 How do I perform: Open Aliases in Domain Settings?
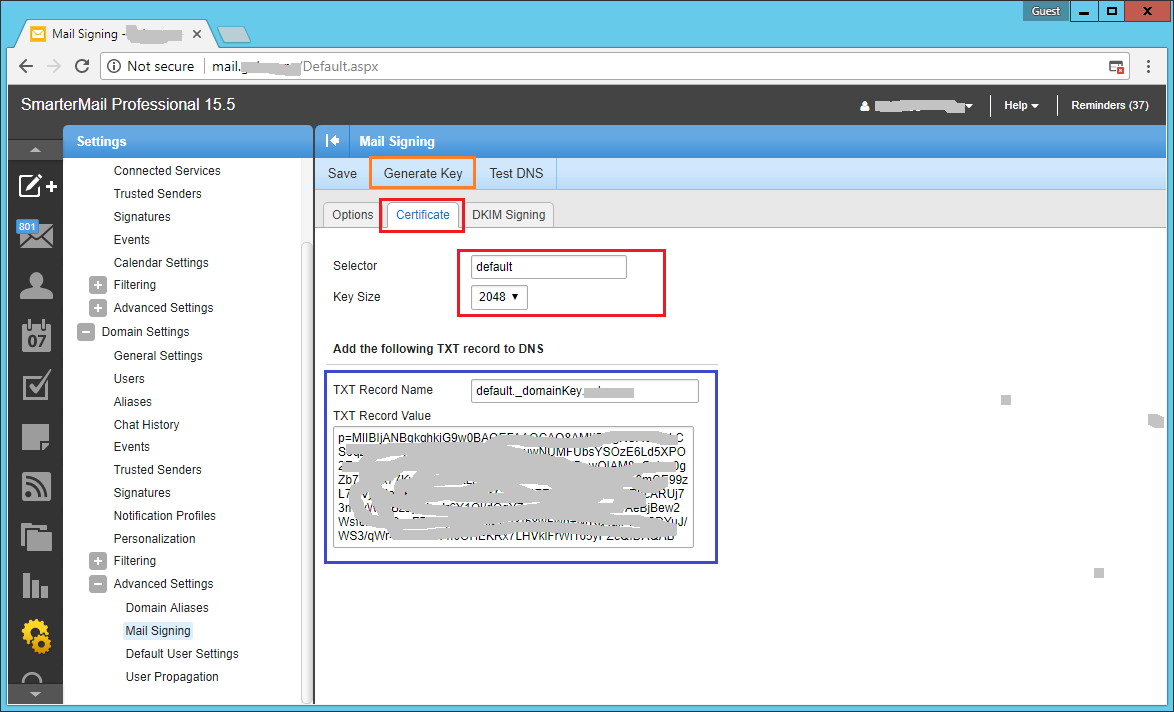[133, 402]
